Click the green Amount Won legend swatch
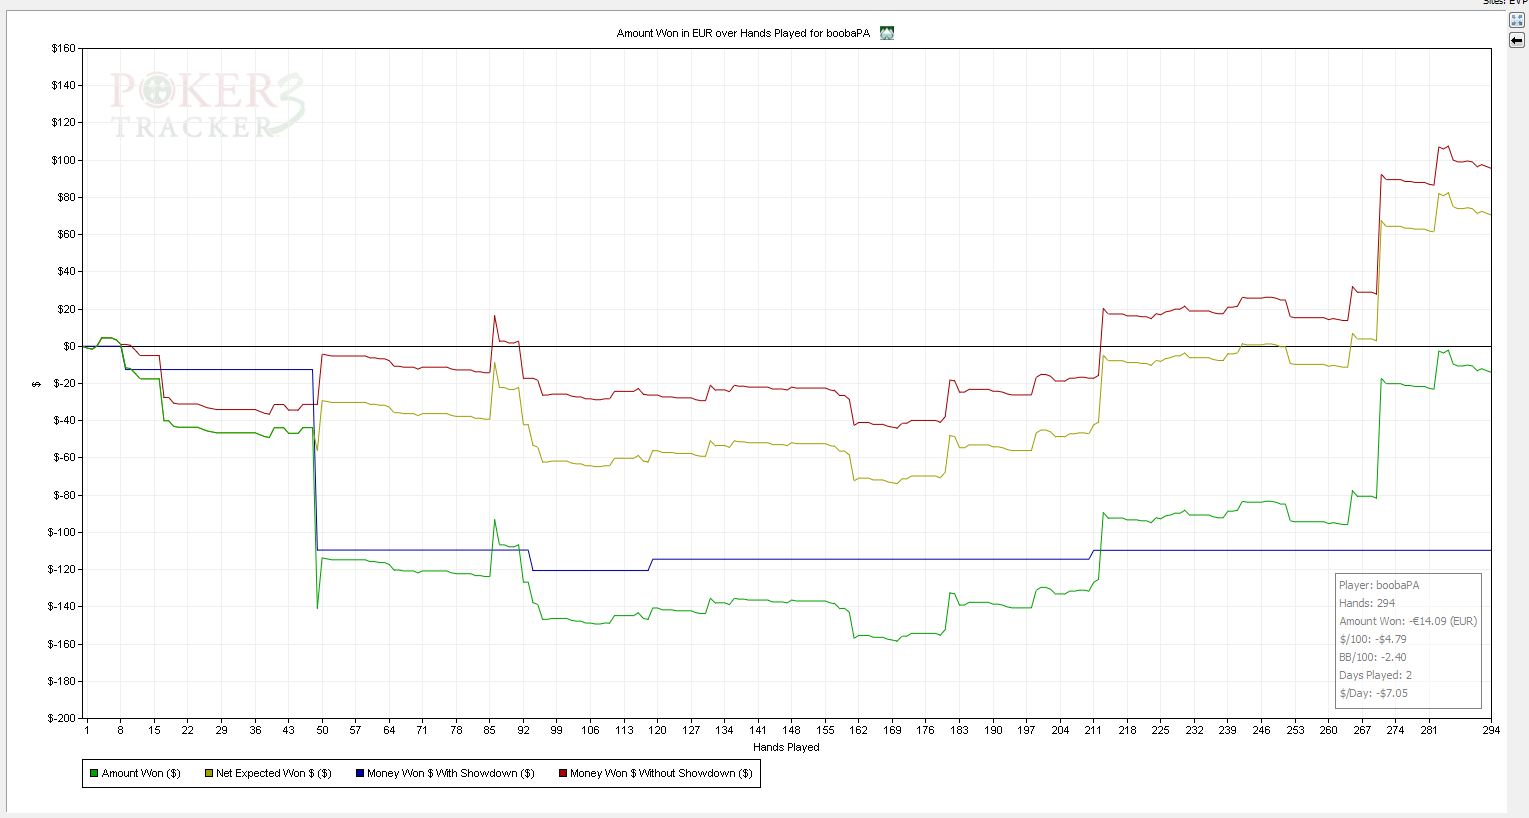This screenshot has width=1529, height=818. [94, 773]
